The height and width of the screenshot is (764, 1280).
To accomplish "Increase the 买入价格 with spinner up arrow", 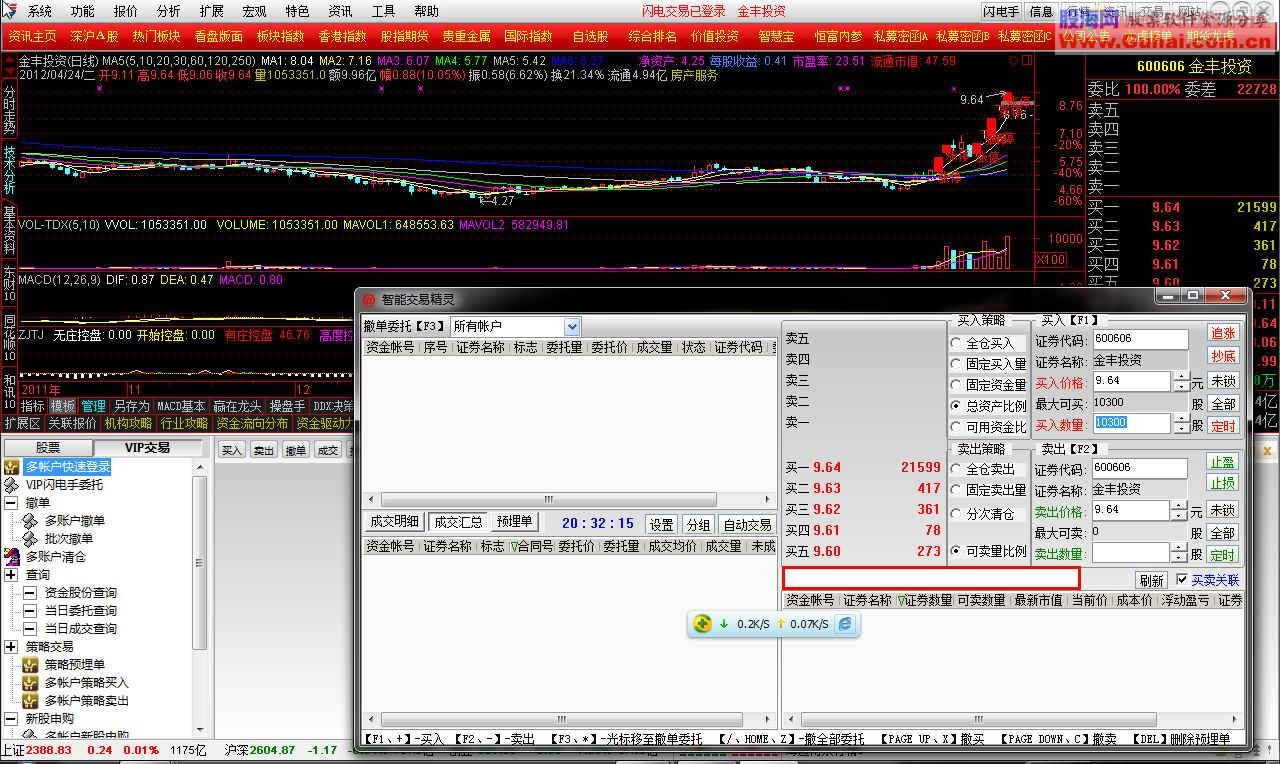I will tap(1181, 377).
